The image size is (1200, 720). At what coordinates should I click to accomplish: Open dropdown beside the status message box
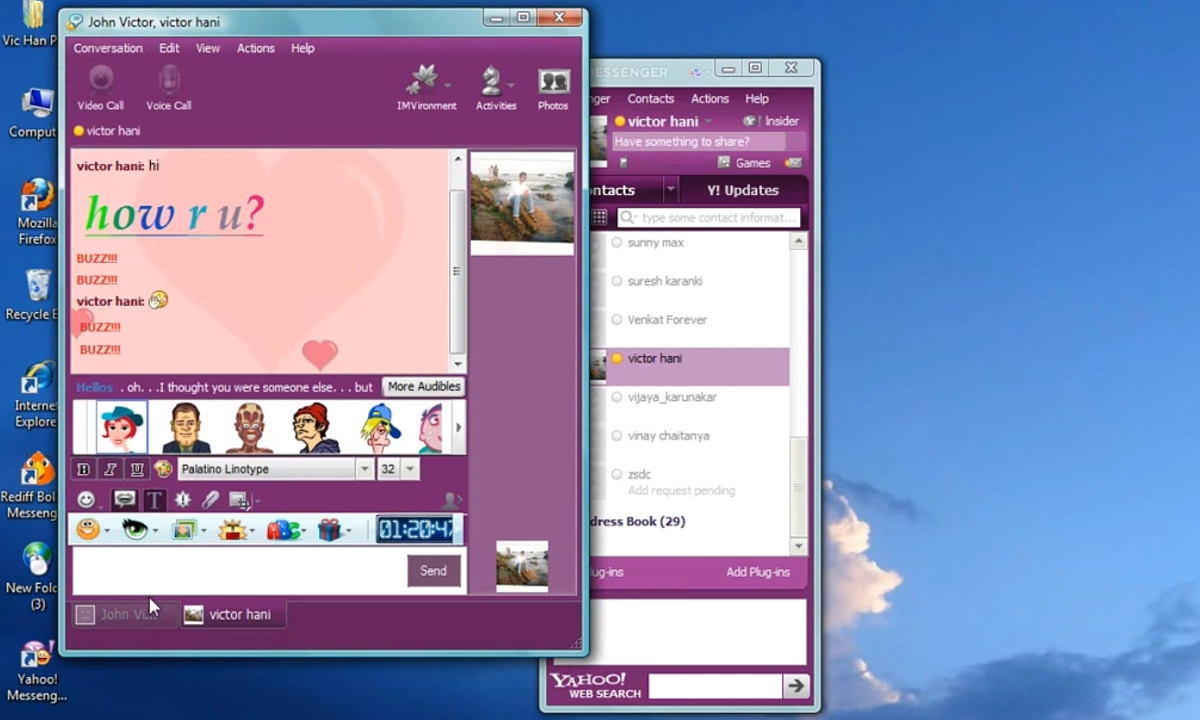[794, 142]
